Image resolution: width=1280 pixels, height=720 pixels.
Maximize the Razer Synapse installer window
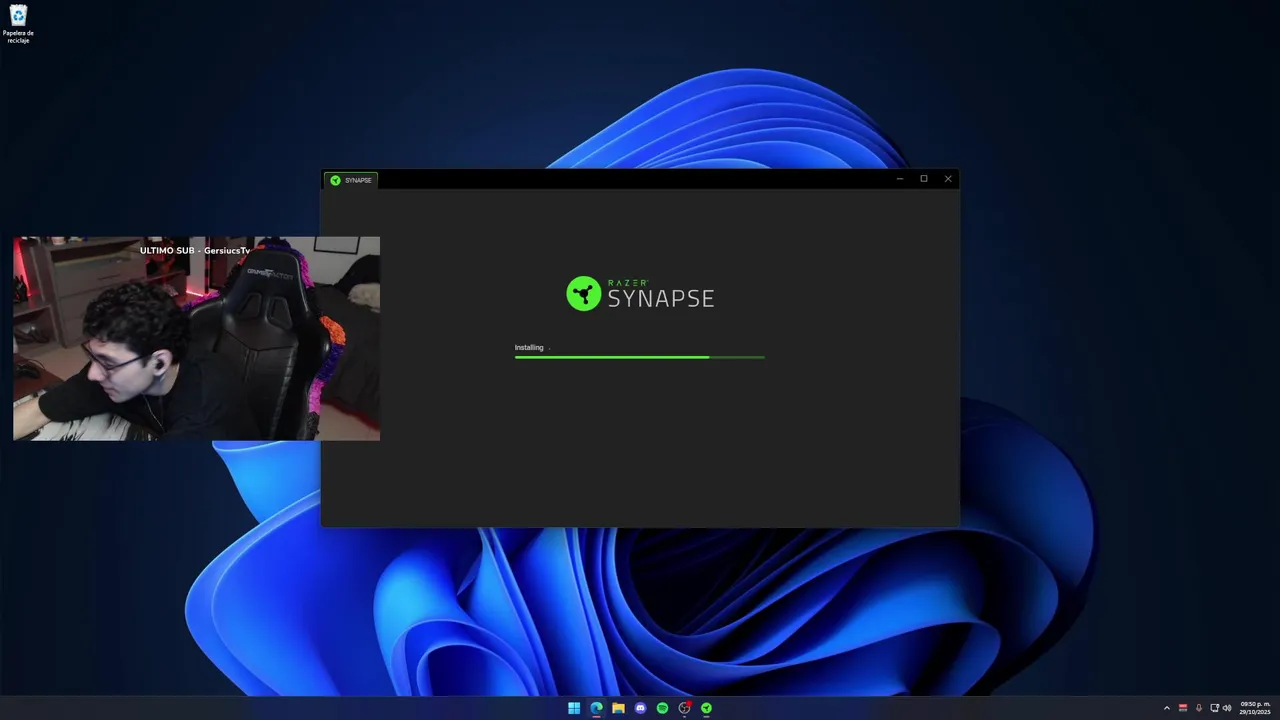924,179
